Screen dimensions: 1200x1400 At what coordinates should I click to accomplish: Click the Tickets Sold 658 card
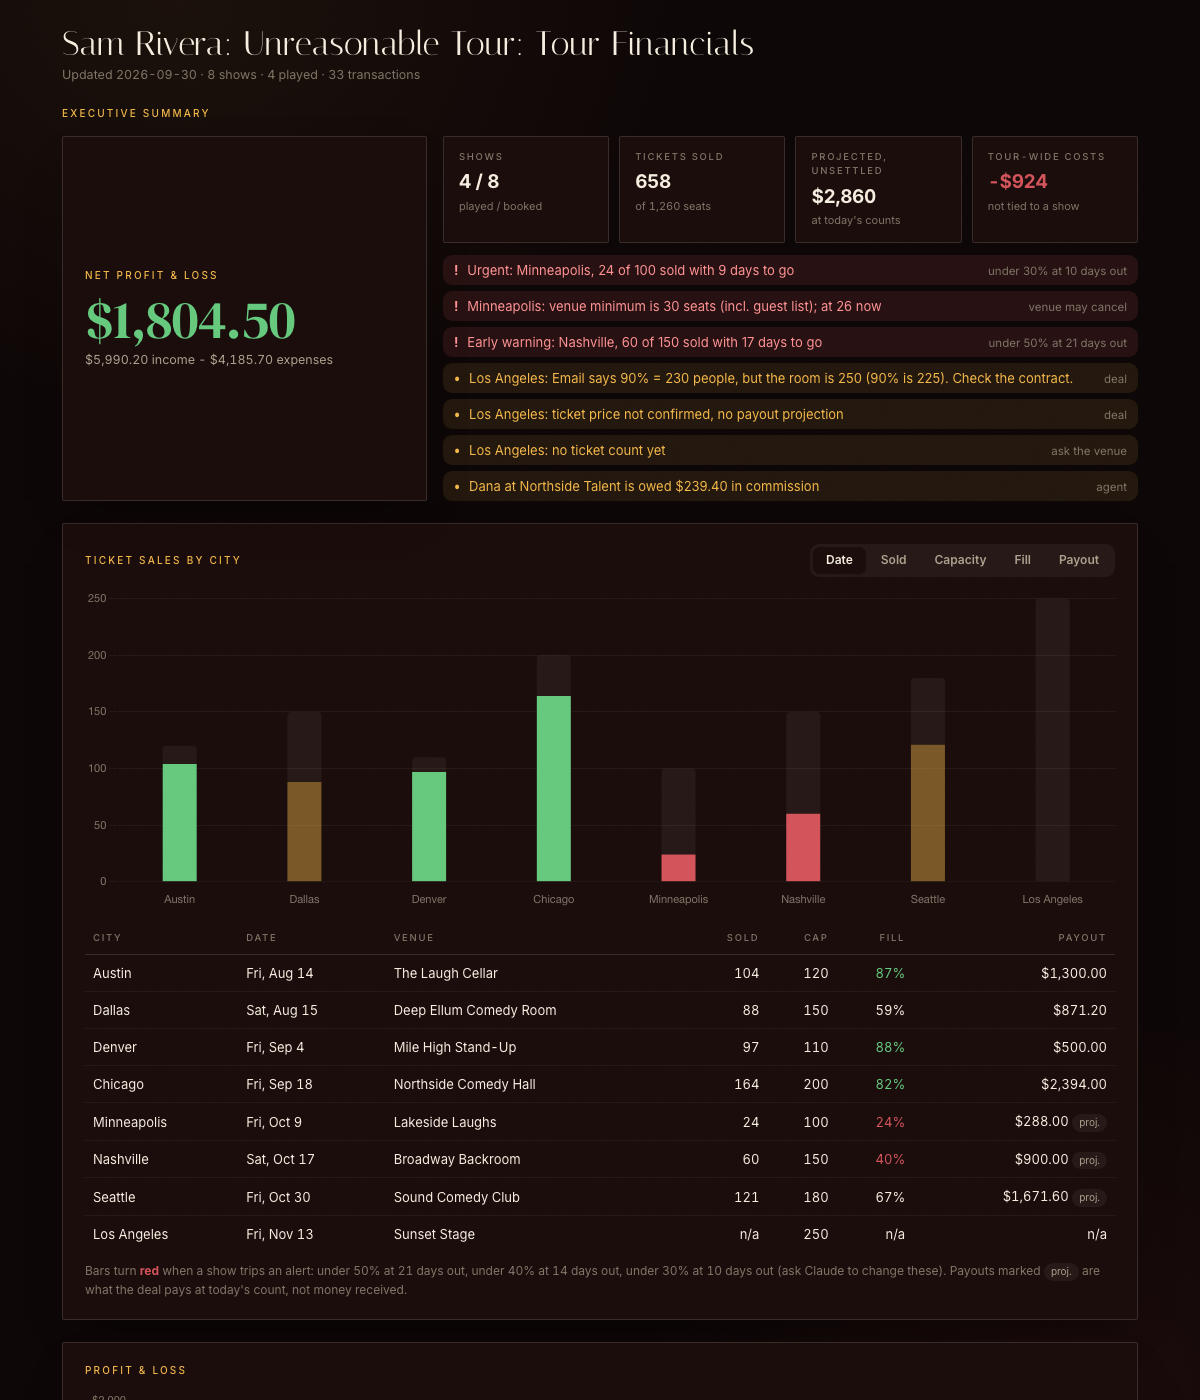click(x=702, y=189)
